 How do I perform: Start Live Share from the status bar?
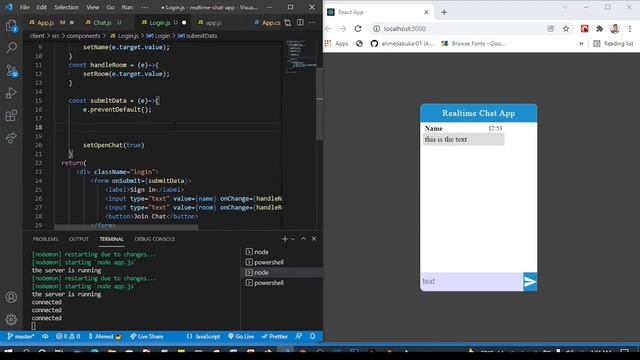click(x=147, y=336)
